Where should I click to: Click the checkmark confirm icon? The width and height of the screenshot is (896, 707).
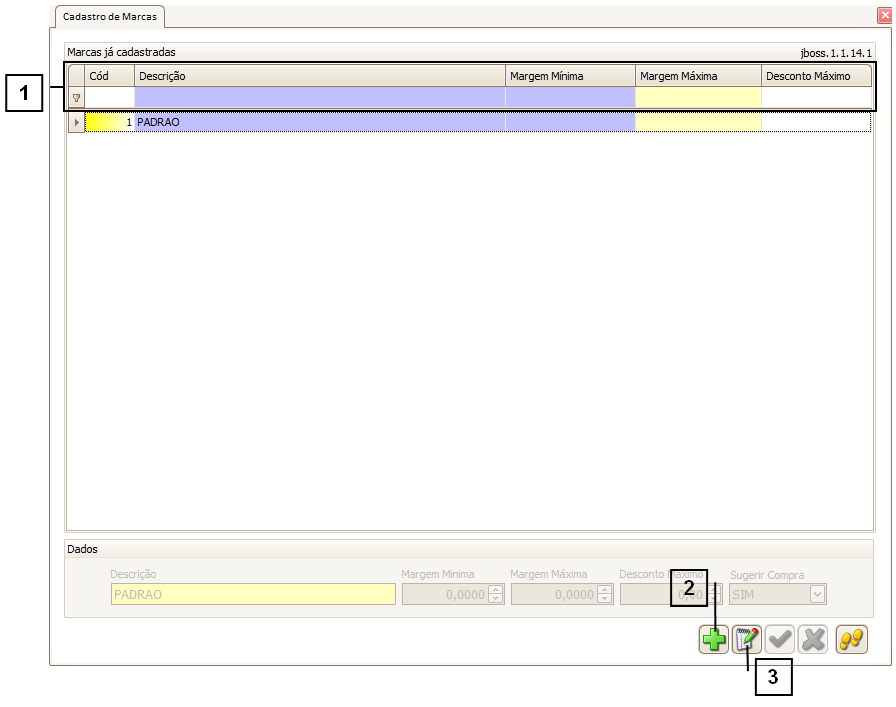[780, 640]
